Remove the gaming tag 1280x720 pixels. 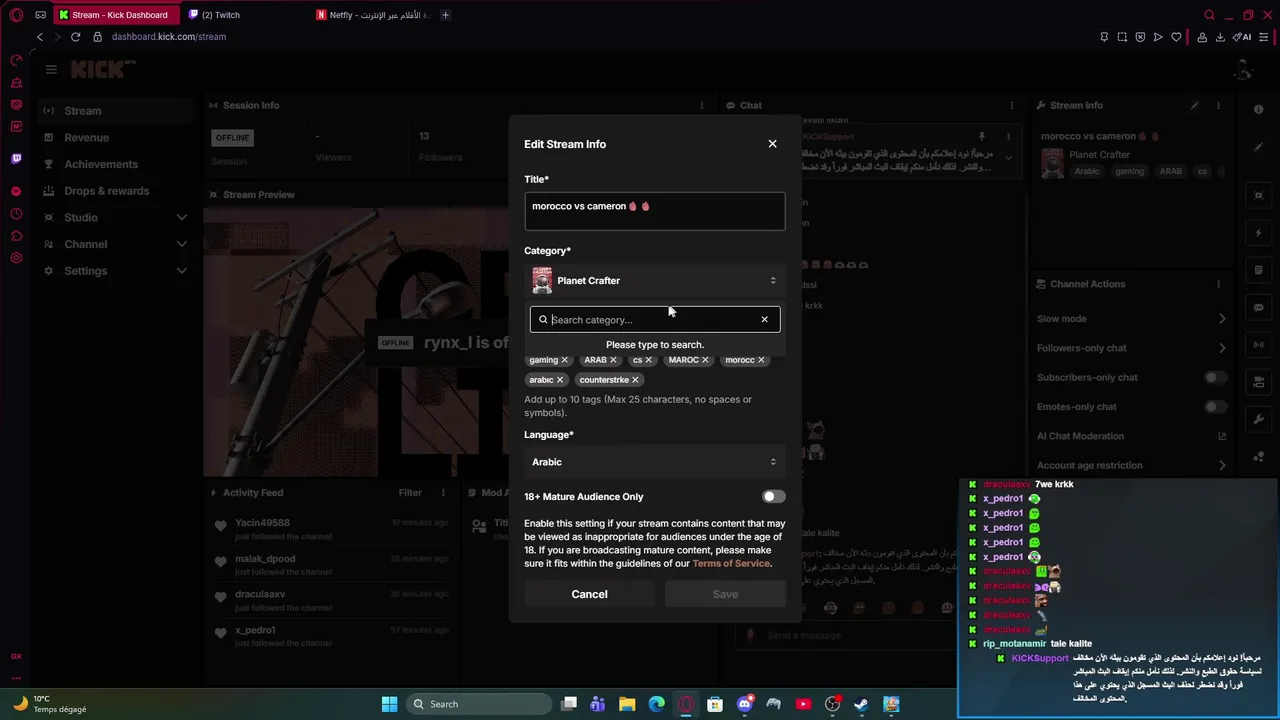click(564, 360)
